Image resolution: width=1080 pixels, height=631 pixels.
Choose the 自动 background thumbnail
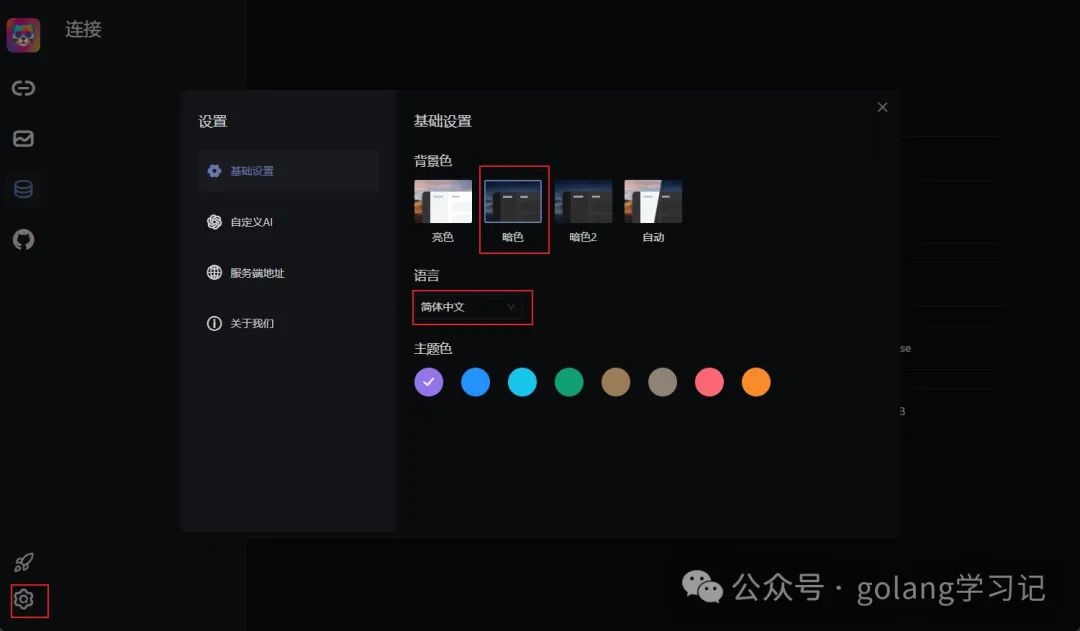pos(653,201)
